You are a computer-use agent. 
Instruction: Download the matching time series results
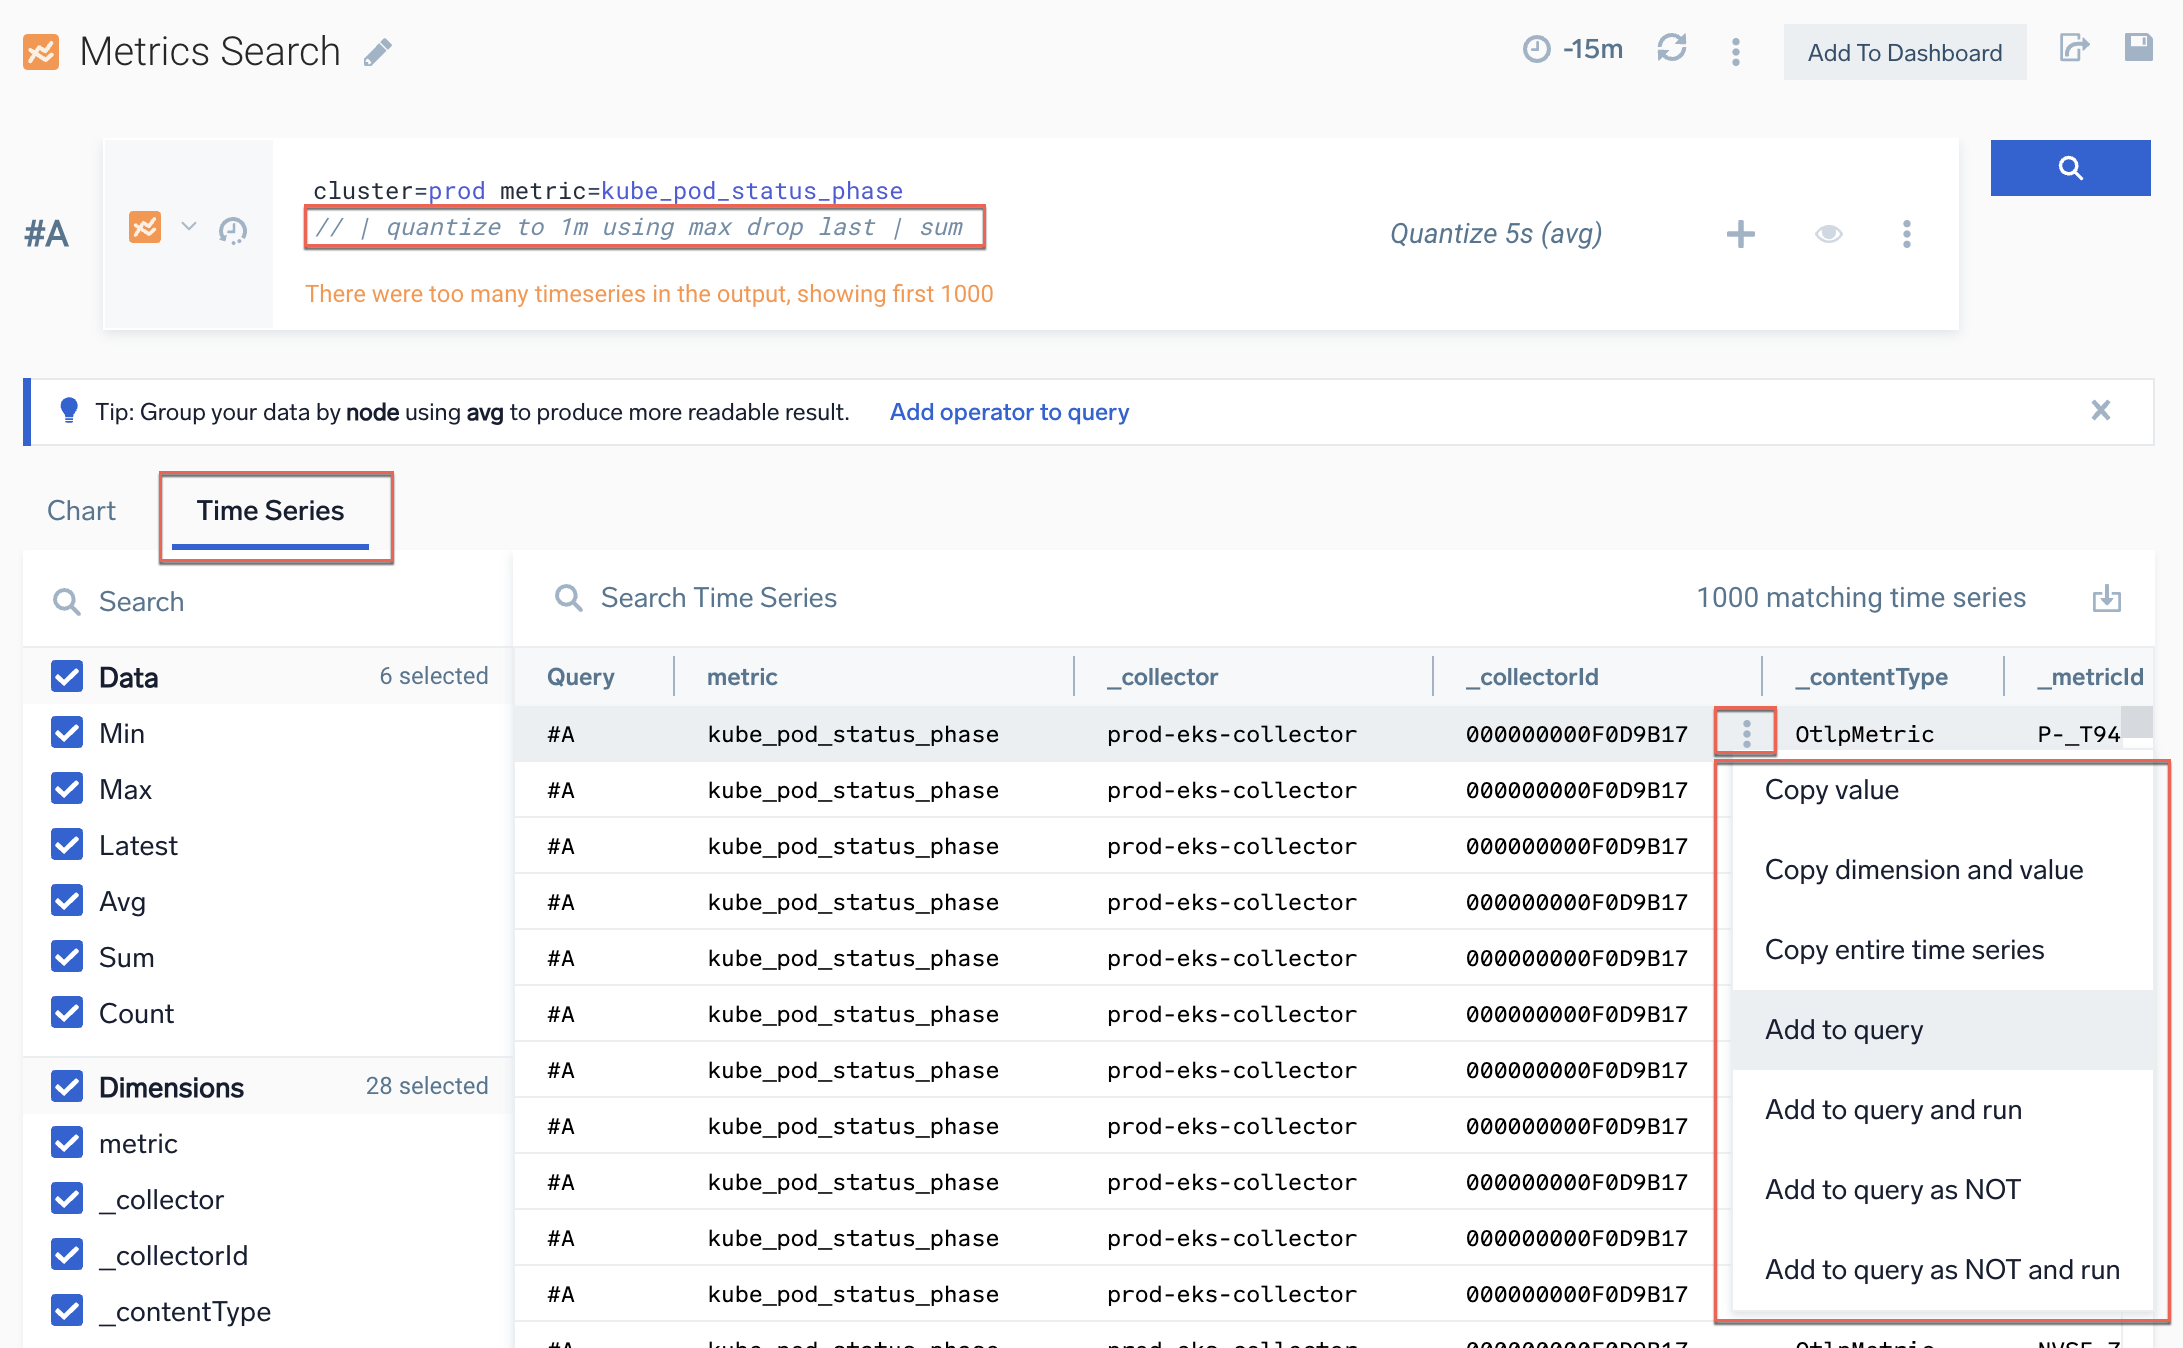2107,597
